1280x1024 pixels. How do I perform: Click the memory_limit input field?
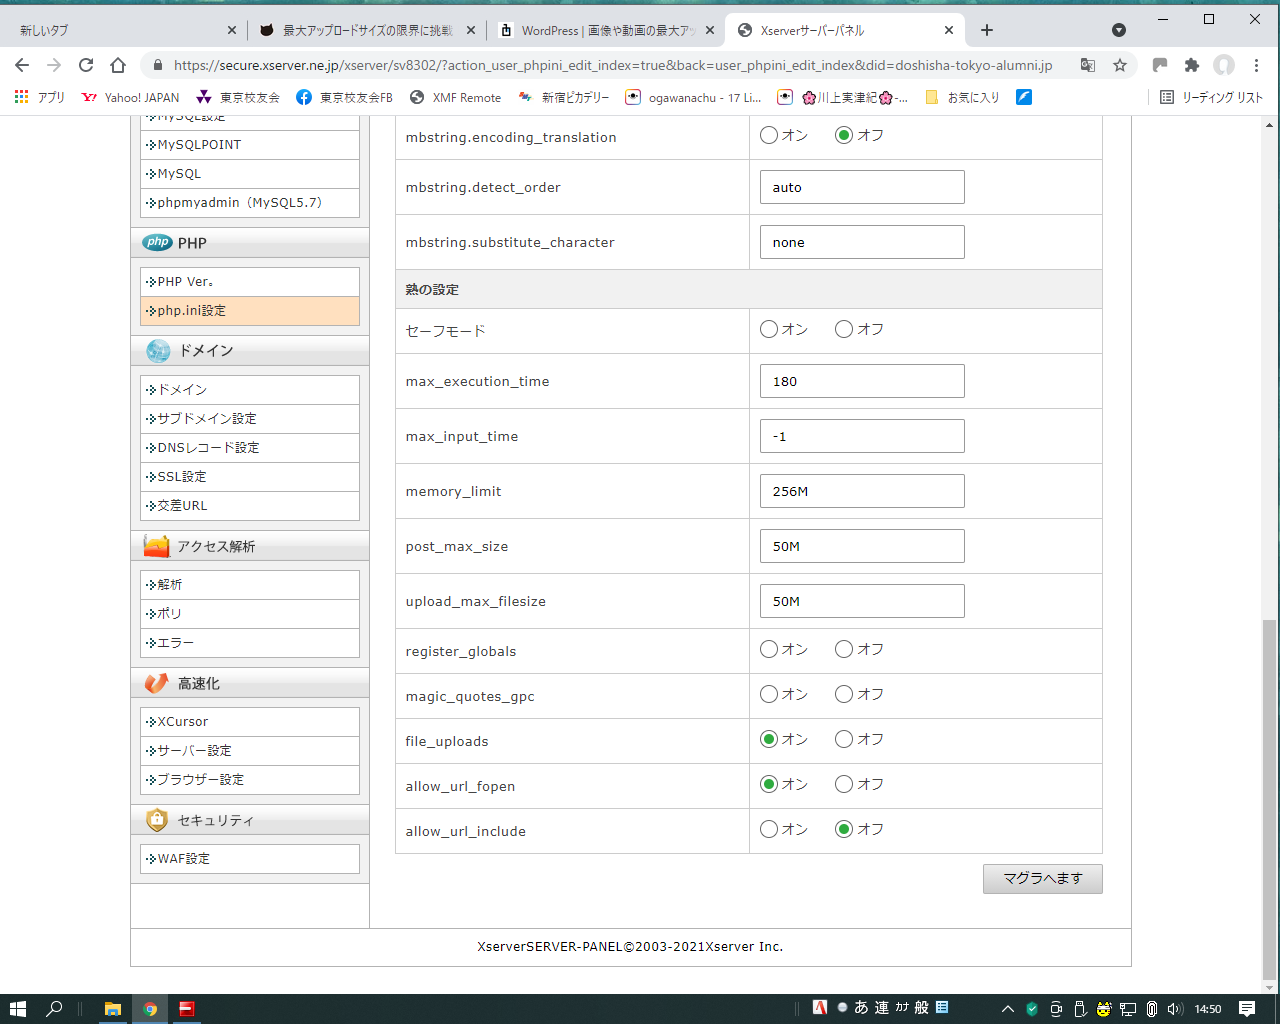[862, 491]
